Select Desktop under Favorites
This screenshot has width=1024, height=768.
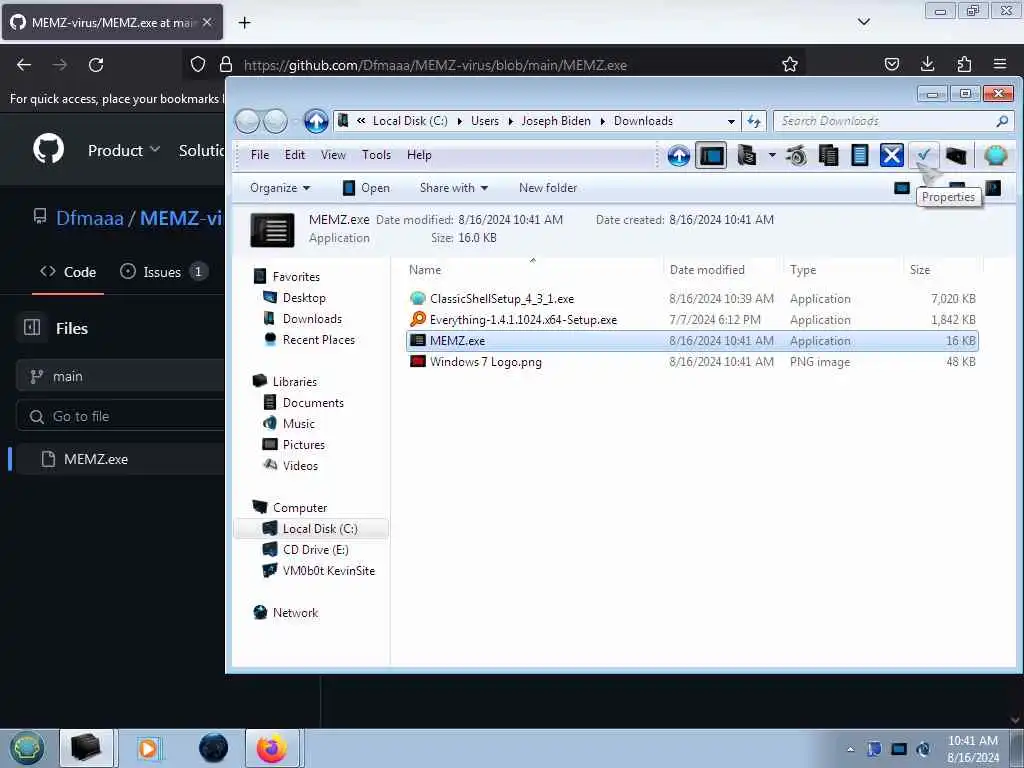click(304, 298)
